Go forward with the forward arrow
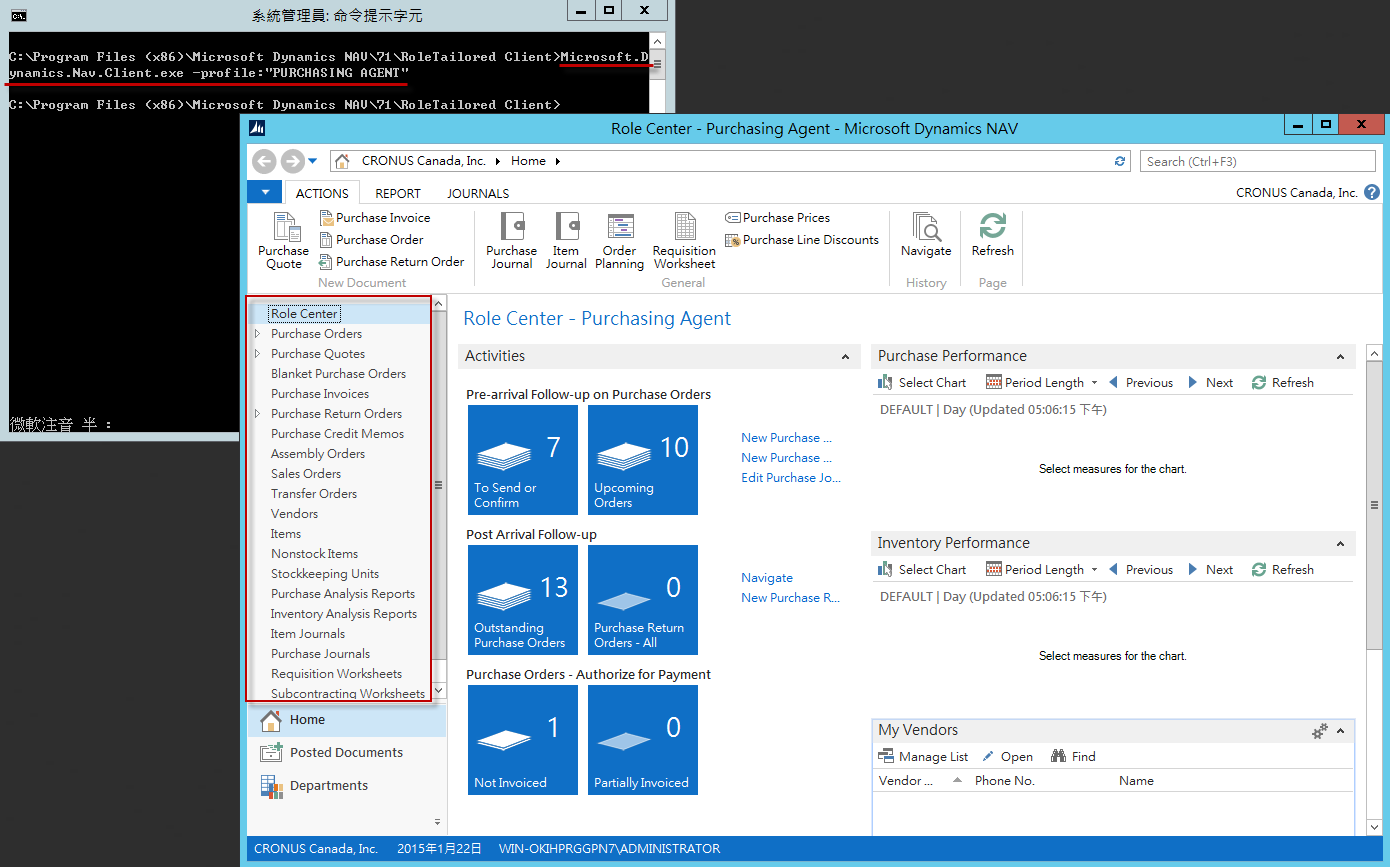This screenshot has width=1390, height=867. [x=292, y=161]
